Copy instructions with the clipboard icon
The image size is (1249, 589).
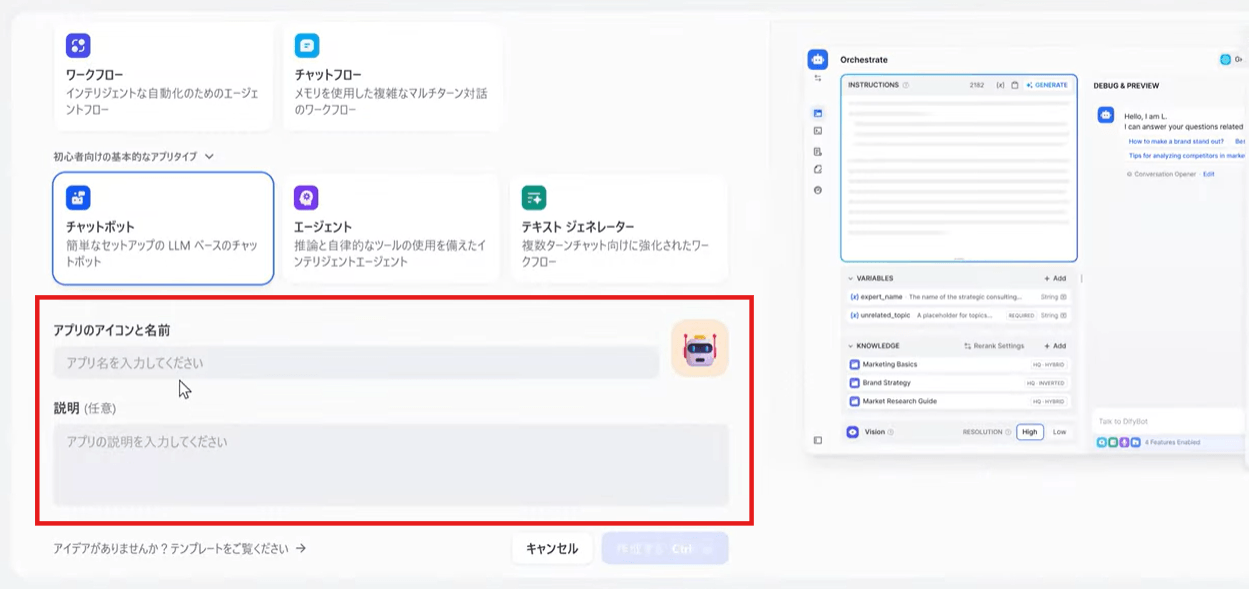coord(1015,85)
